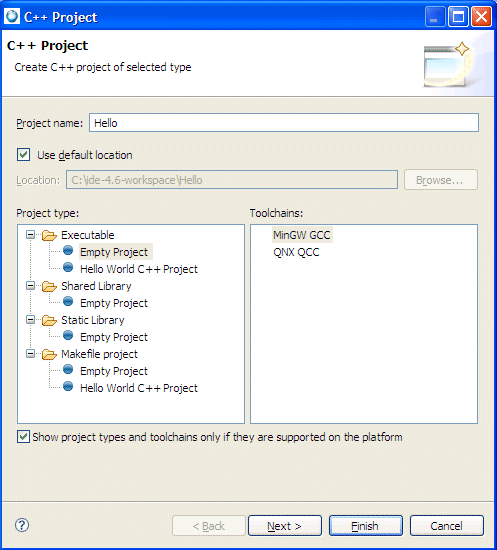Click blue icon of Empty Project under Makefile project
Image resolution: width=497 pixels, height=550 pixels.
click(68, 370)
